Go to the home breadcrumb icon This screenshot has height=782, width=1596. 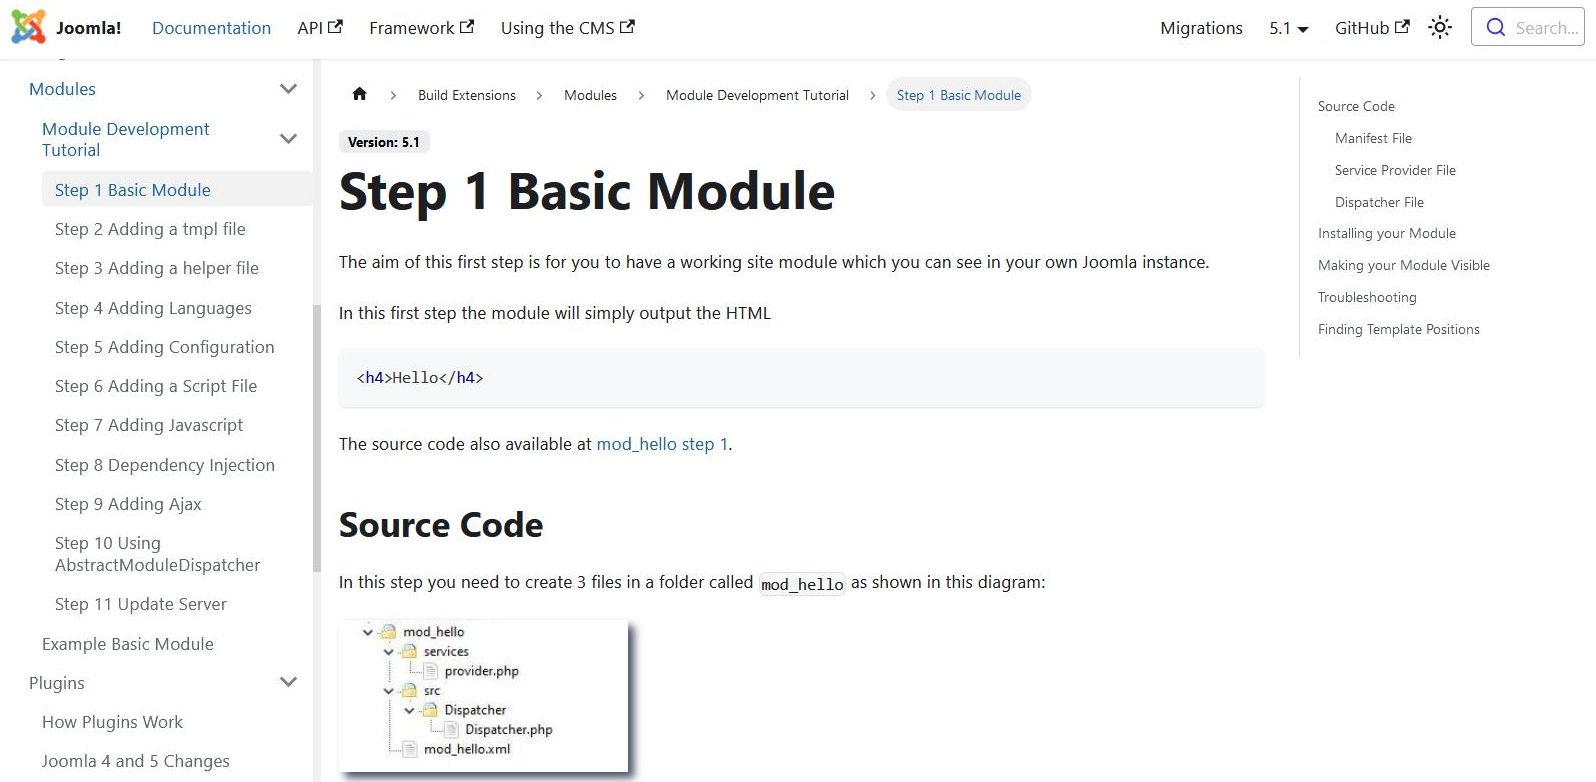pyautogui.click(x=360, y=94)
